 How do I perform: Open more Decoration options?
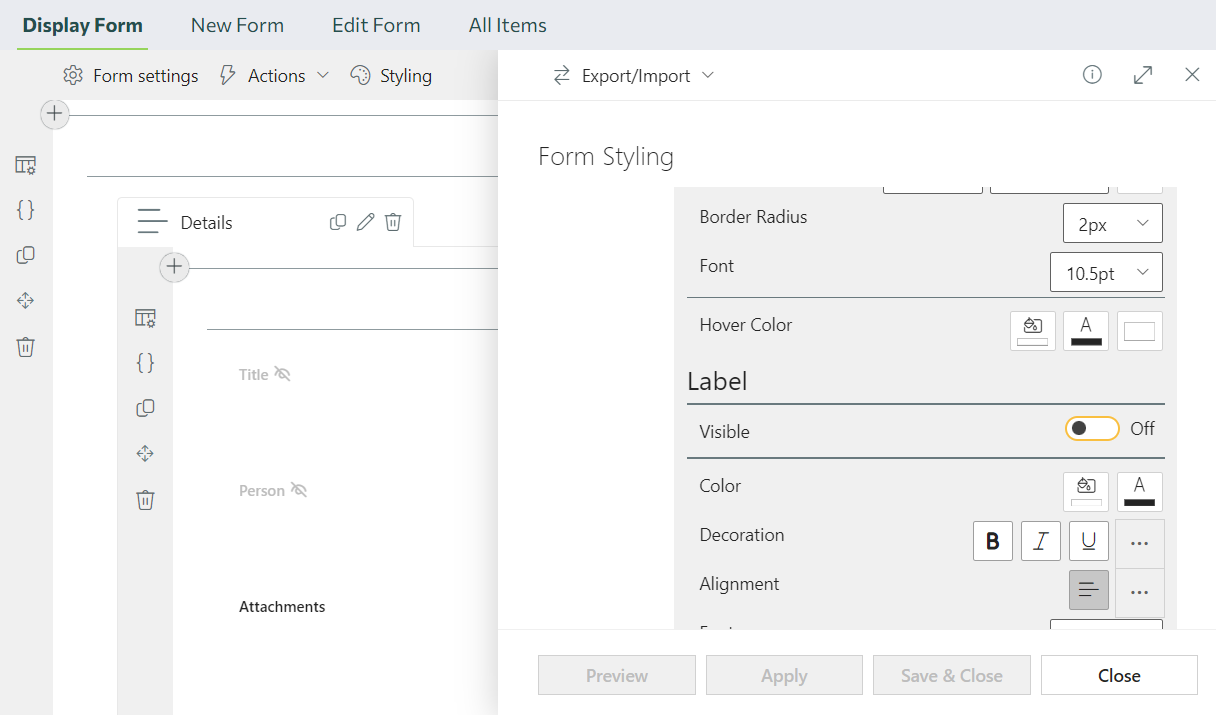point(1139,543)
